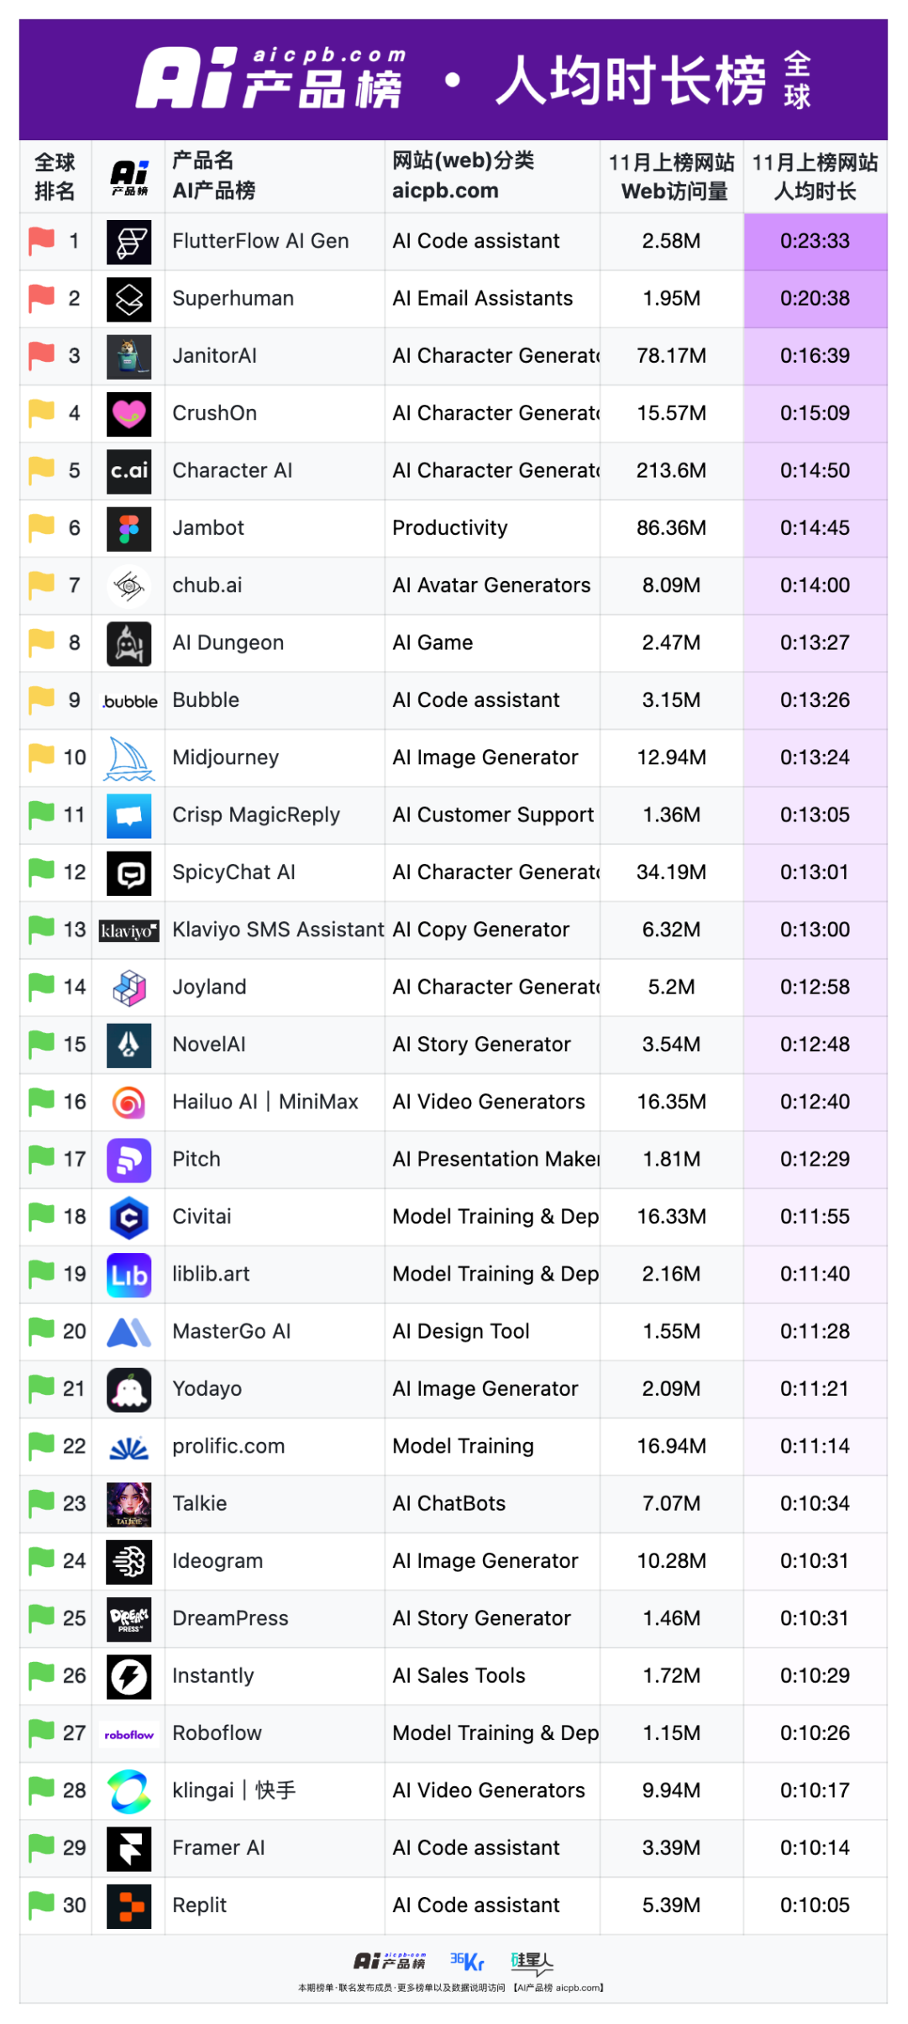
Task: Click the Instantly lightning bolt icon
Action: (x=129, y=1677)
